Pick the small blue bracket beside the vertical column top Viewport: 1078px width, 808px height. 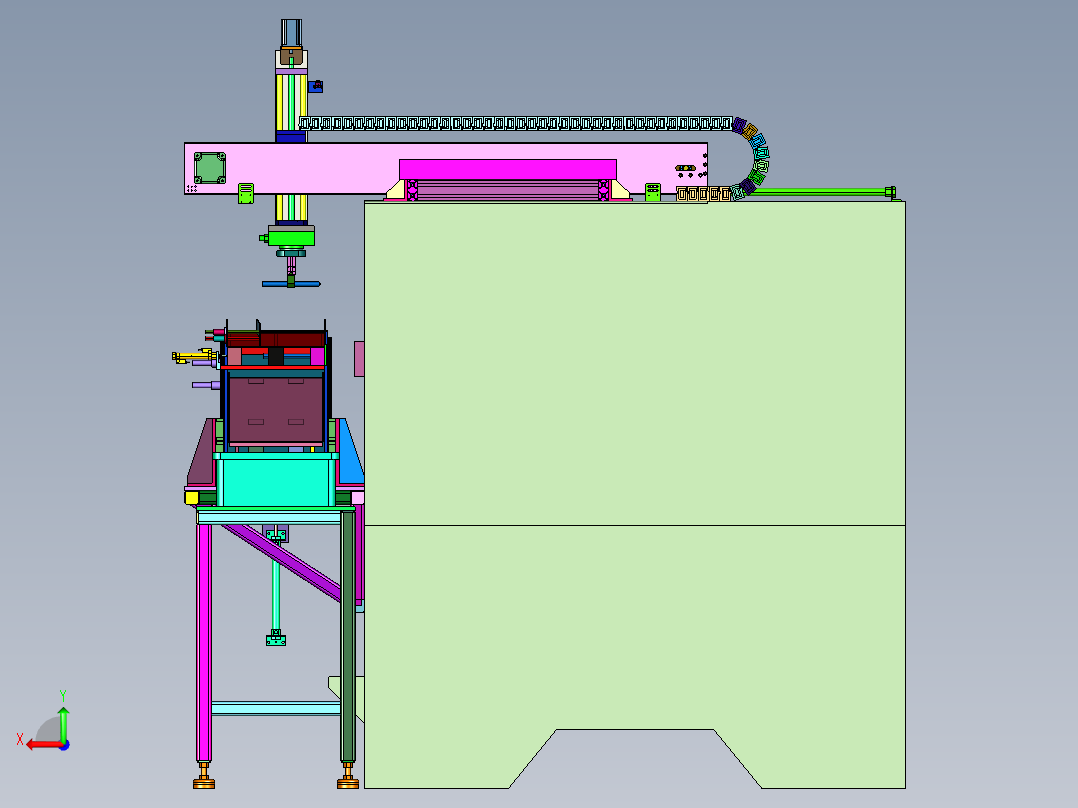[x=316, y=86]
